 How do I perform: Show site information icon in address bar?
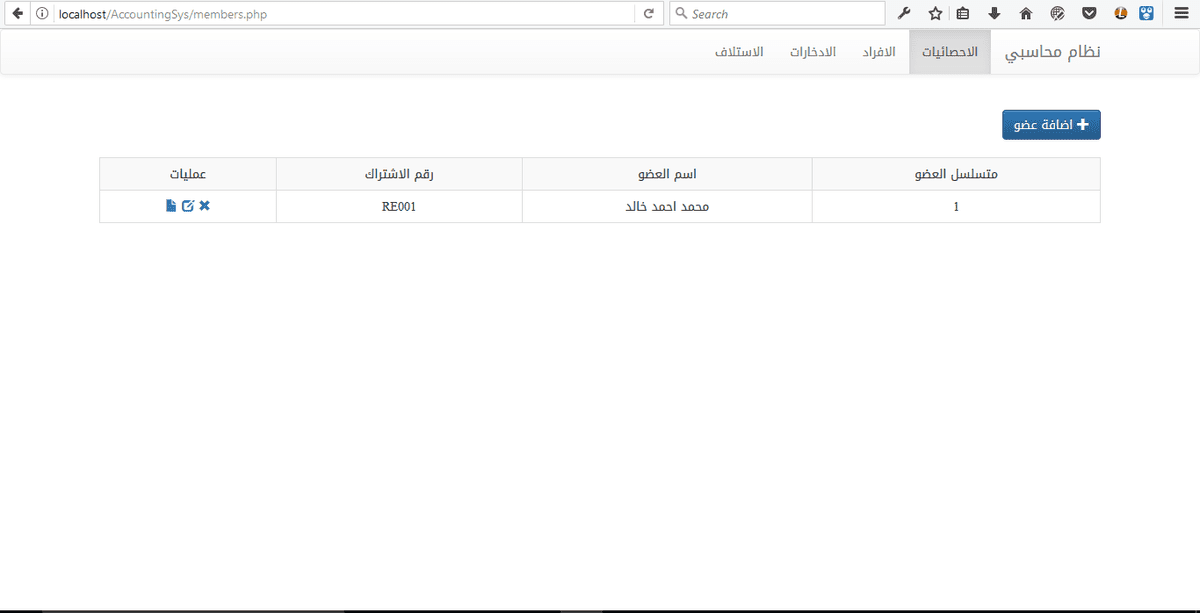click(x=42, y=14)
